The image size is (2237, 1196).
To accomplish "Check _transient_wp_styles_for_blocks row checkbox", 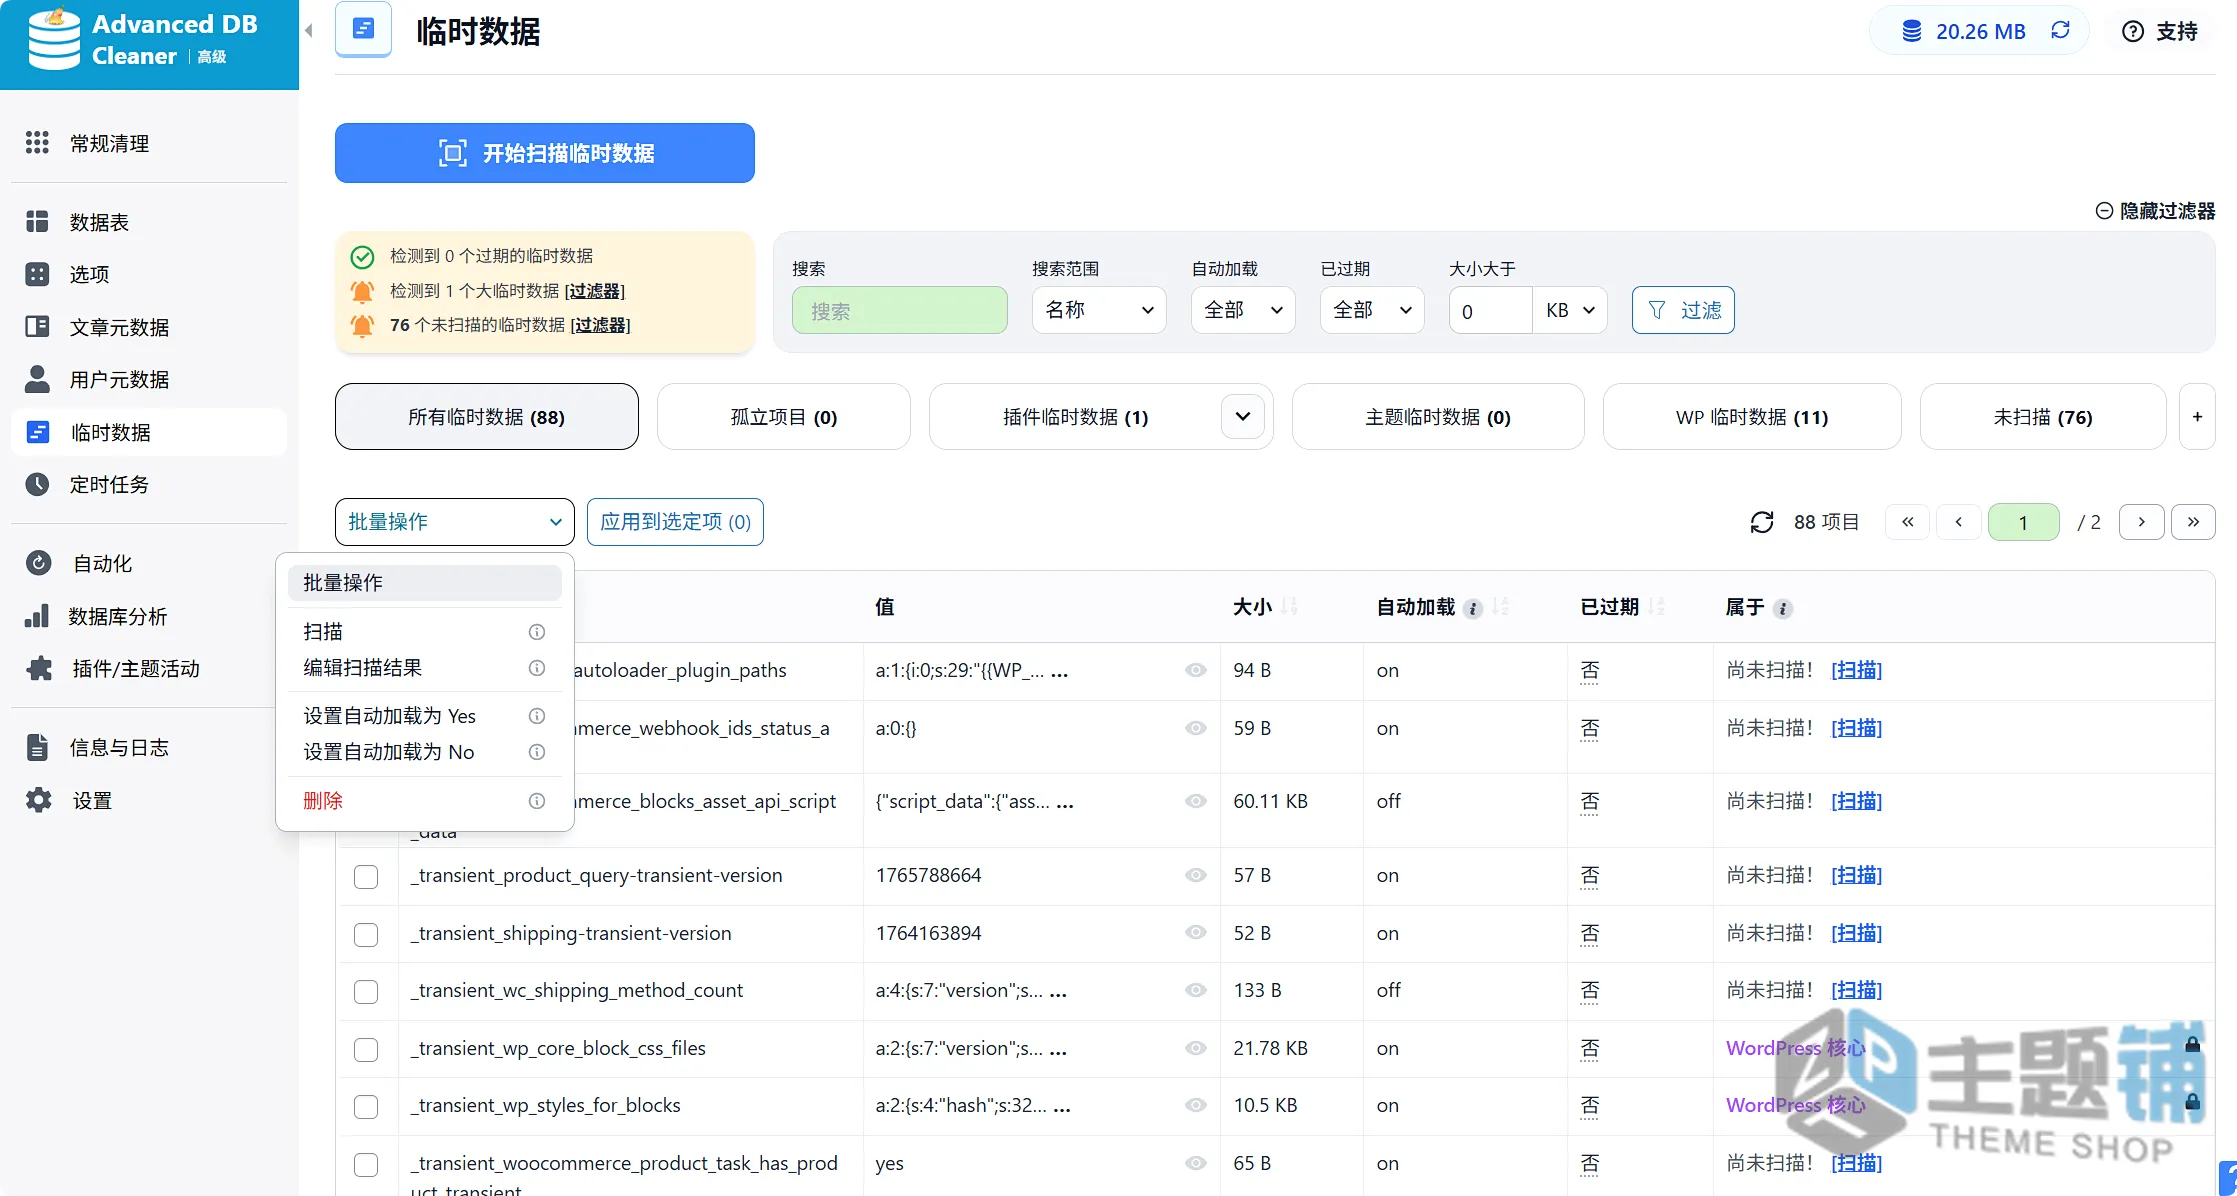I will point(366,1106).
